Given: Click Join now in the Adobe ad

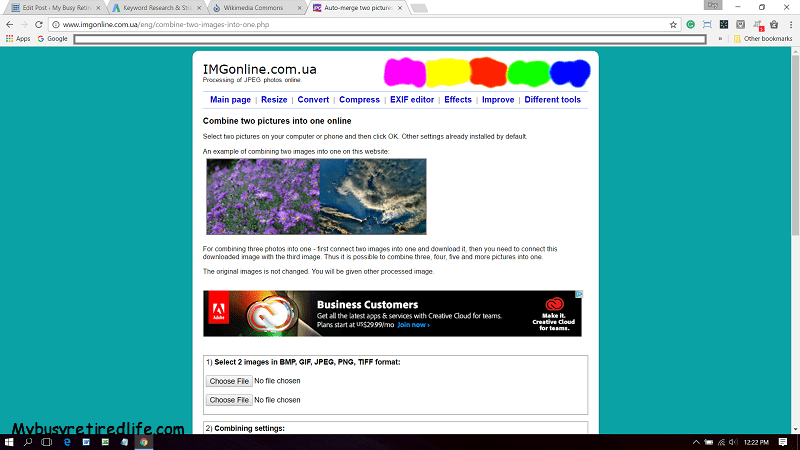Looking at the screenshot, I should click(x=413, y=325).
